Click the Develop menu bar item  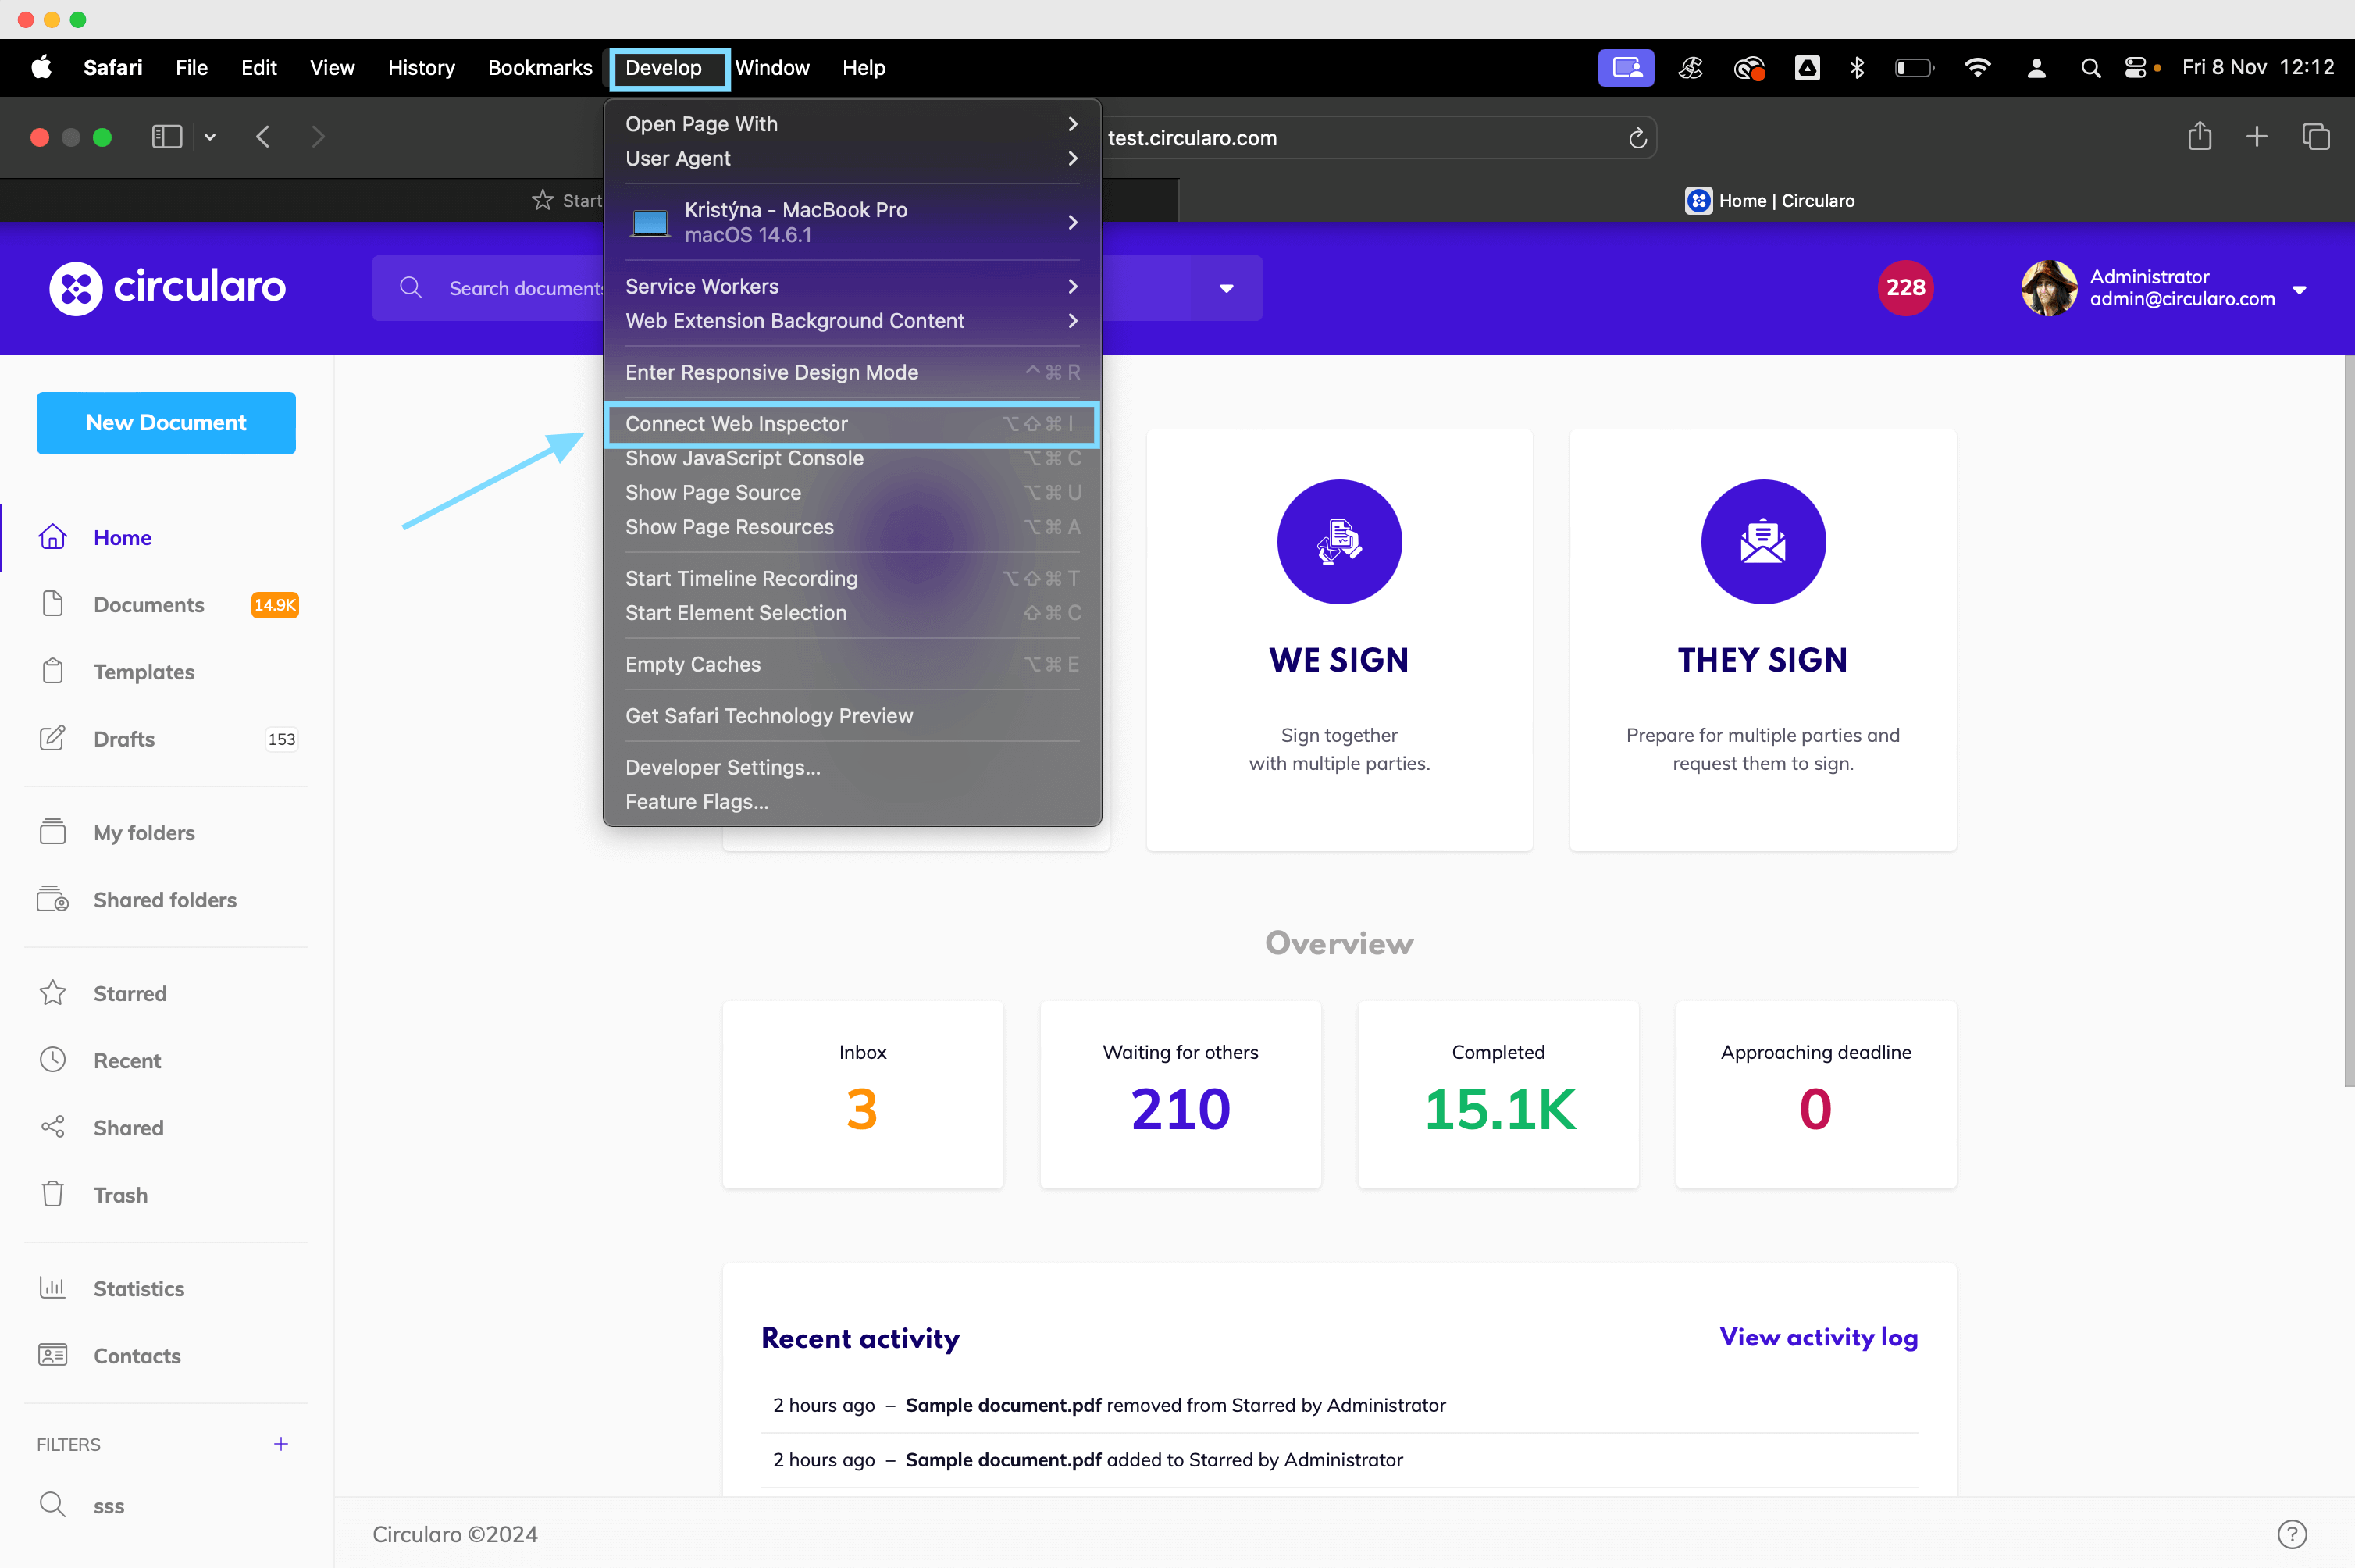[661, 66]
